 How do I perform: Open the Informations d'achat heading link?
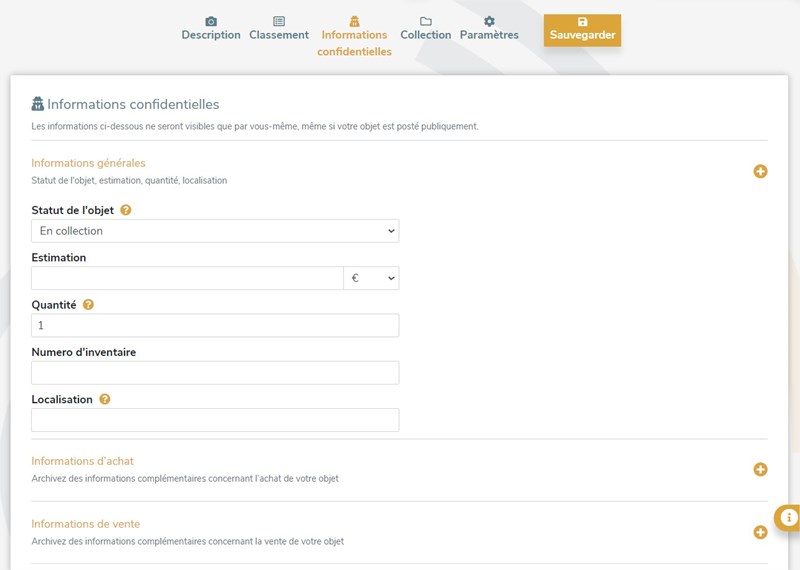[82, 461]
